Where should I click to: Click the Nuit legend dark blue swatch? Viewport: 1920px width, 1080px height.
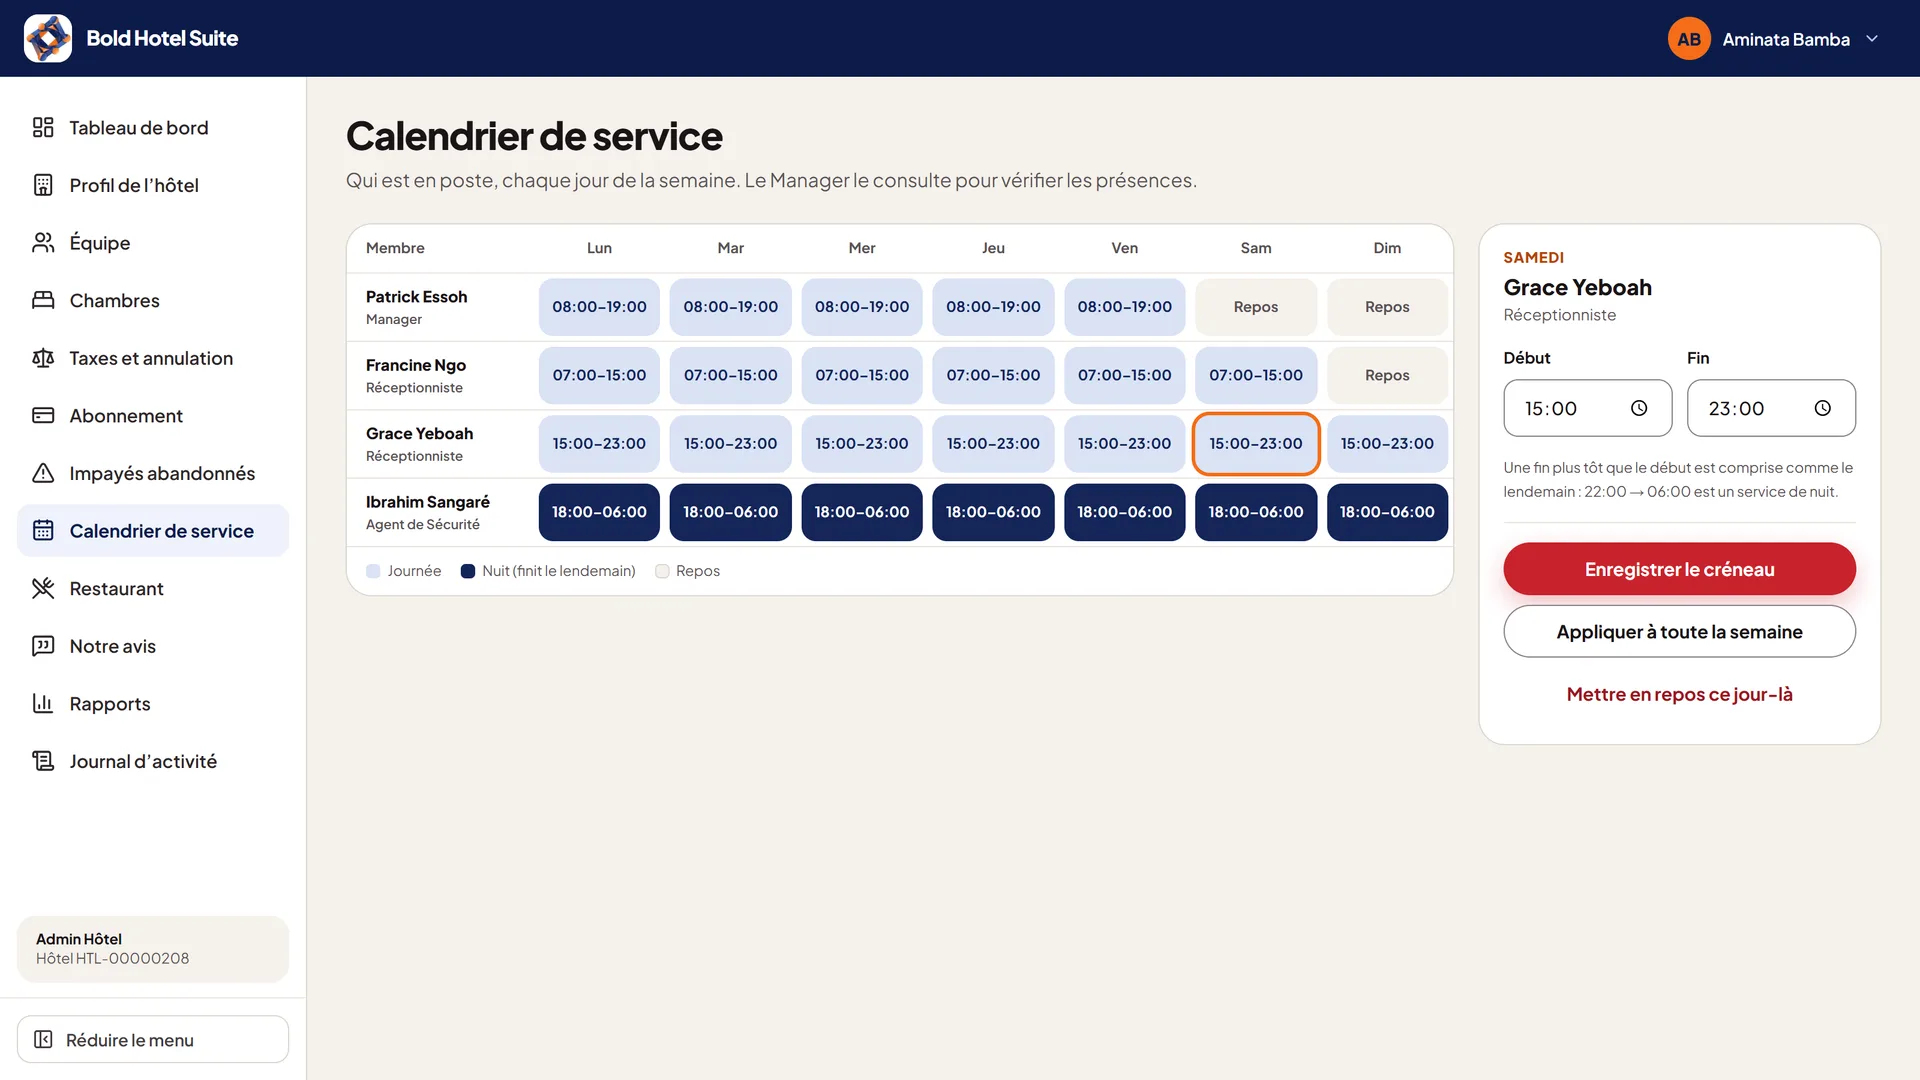(x=467, y=571)
